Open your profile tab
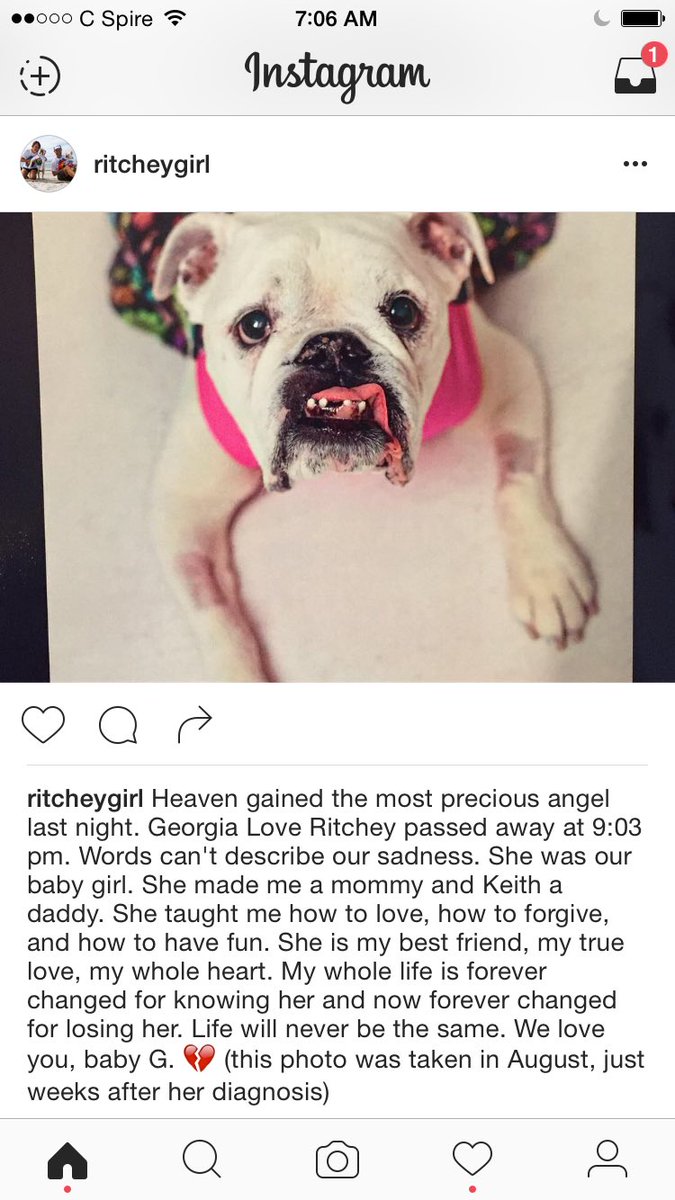This screenshot has height=1200, width=675. (x=607, y=1159)
